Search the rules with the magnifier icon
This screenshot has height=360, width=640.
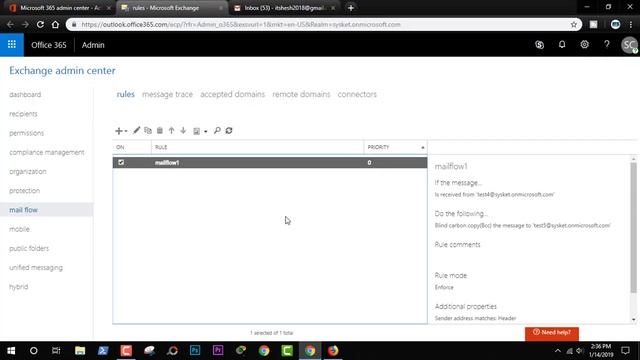pos(217,131)
